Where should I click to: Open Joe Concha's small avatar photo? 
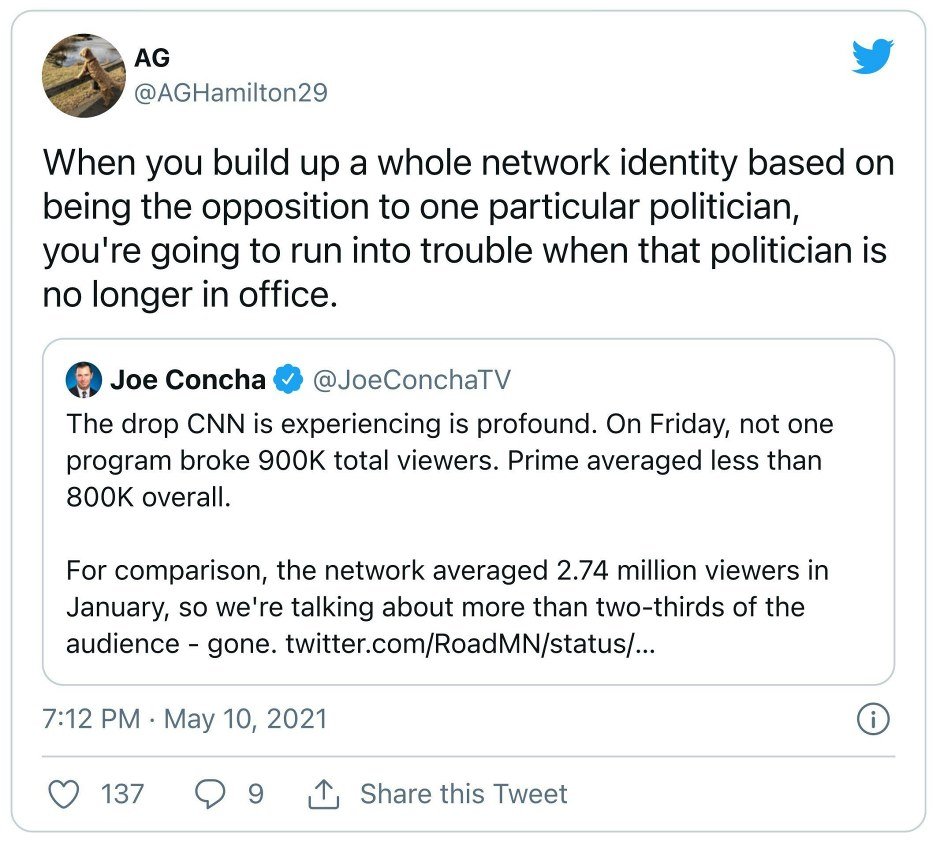tap(84, 379)
